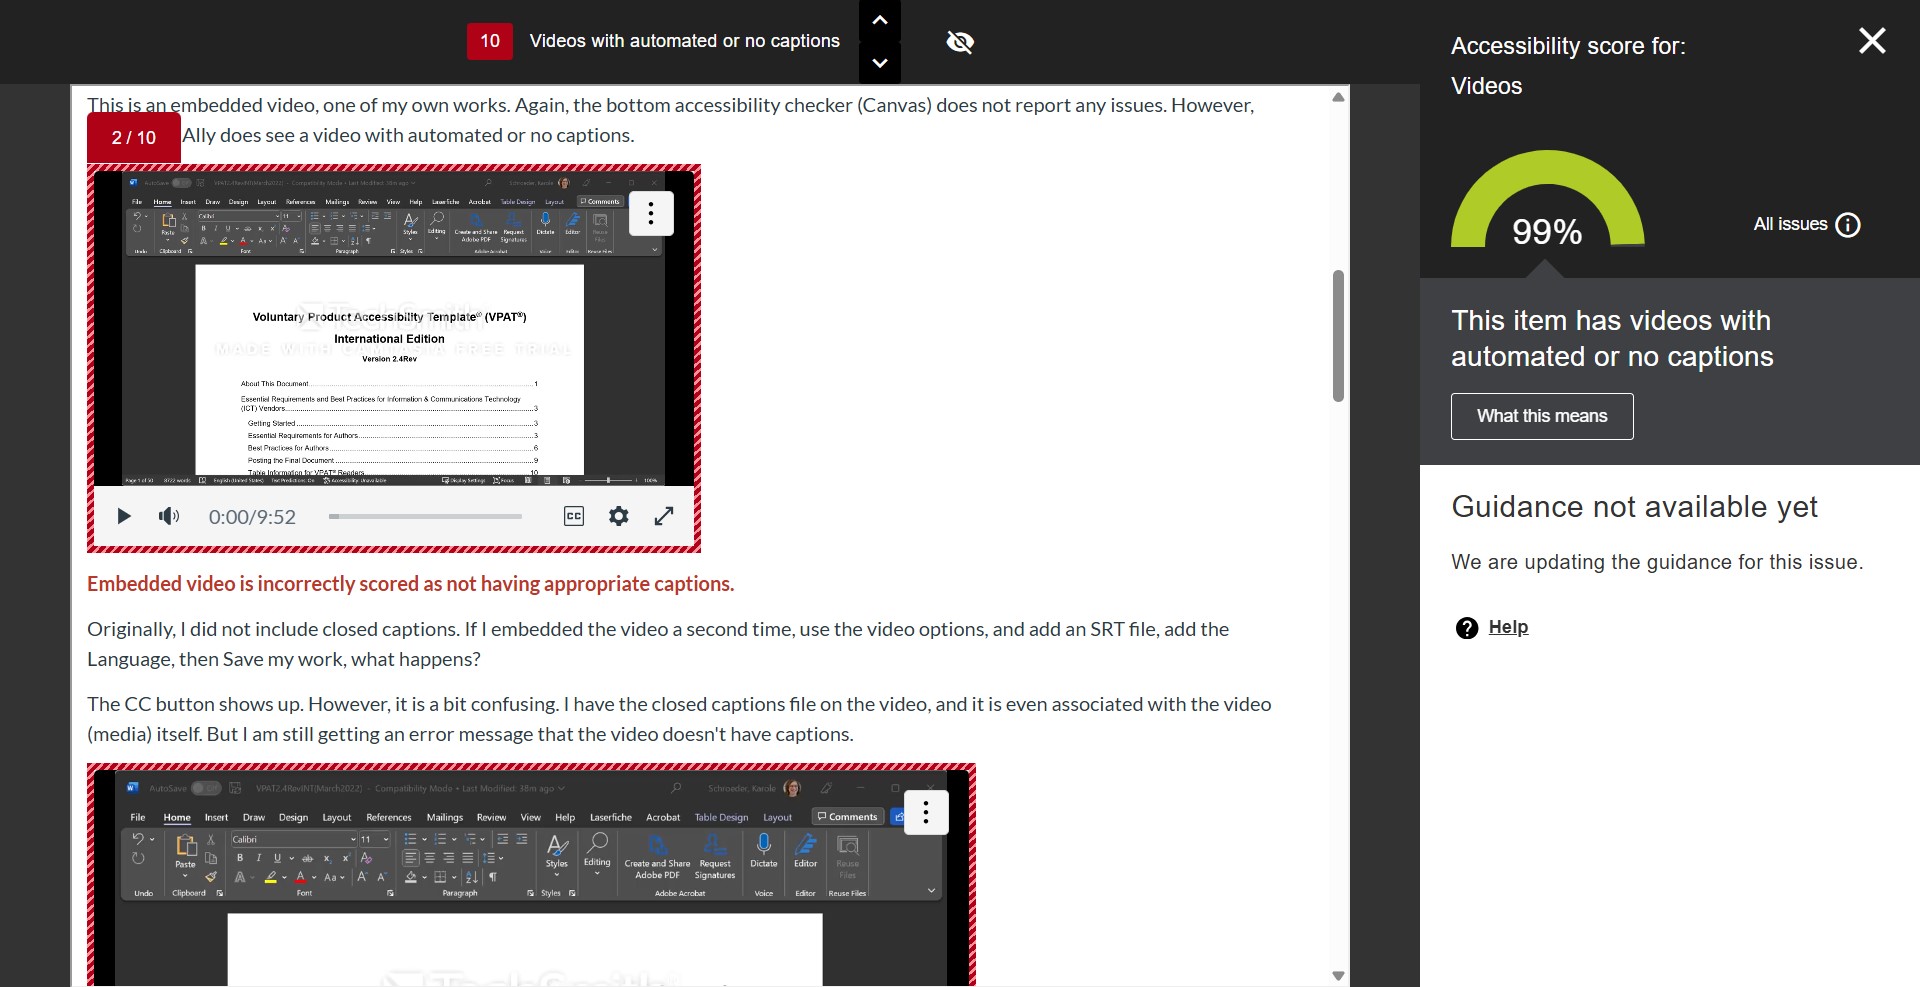The height and width of the screenshot is (987, 1920).
Task: Go to the previous issue with the up chevron
Action: [880, 20]
